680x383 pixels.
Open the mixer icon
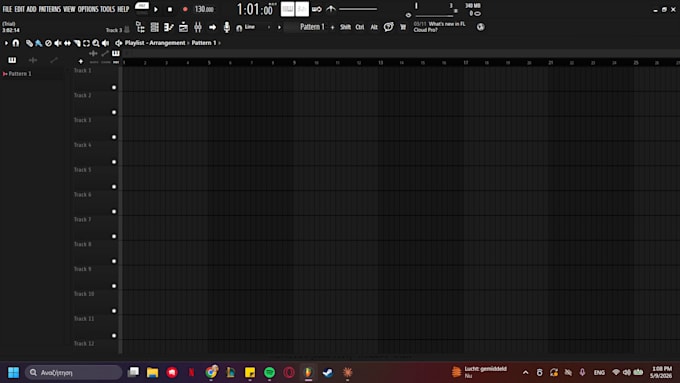pyautogui.click(x=198, y=27)
